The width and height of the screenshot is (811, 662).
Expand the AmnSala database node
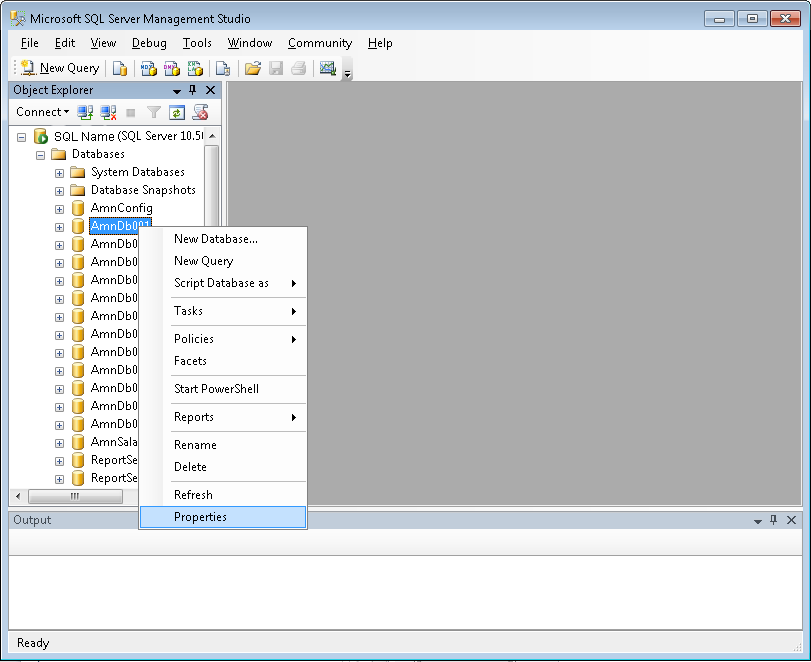tap(59, 443)
